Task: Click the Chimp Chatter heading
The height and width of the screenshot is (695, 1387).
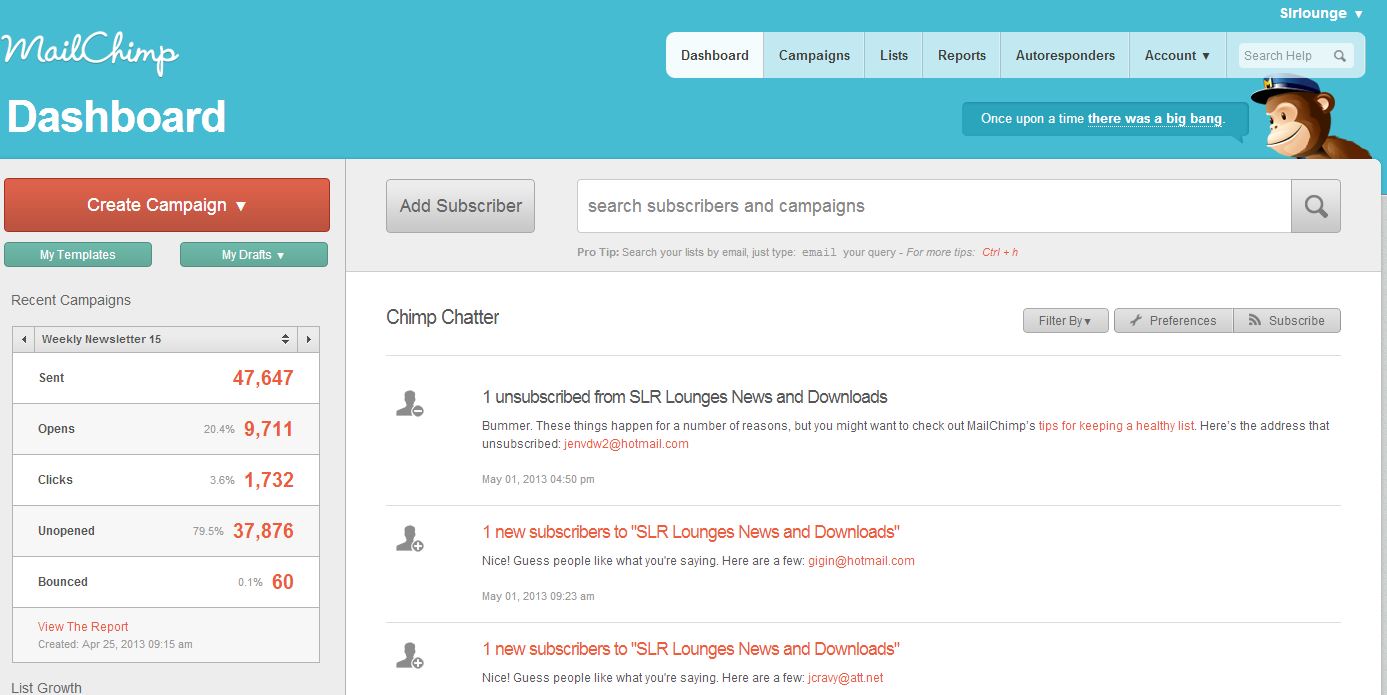Action: pos(443,318)
